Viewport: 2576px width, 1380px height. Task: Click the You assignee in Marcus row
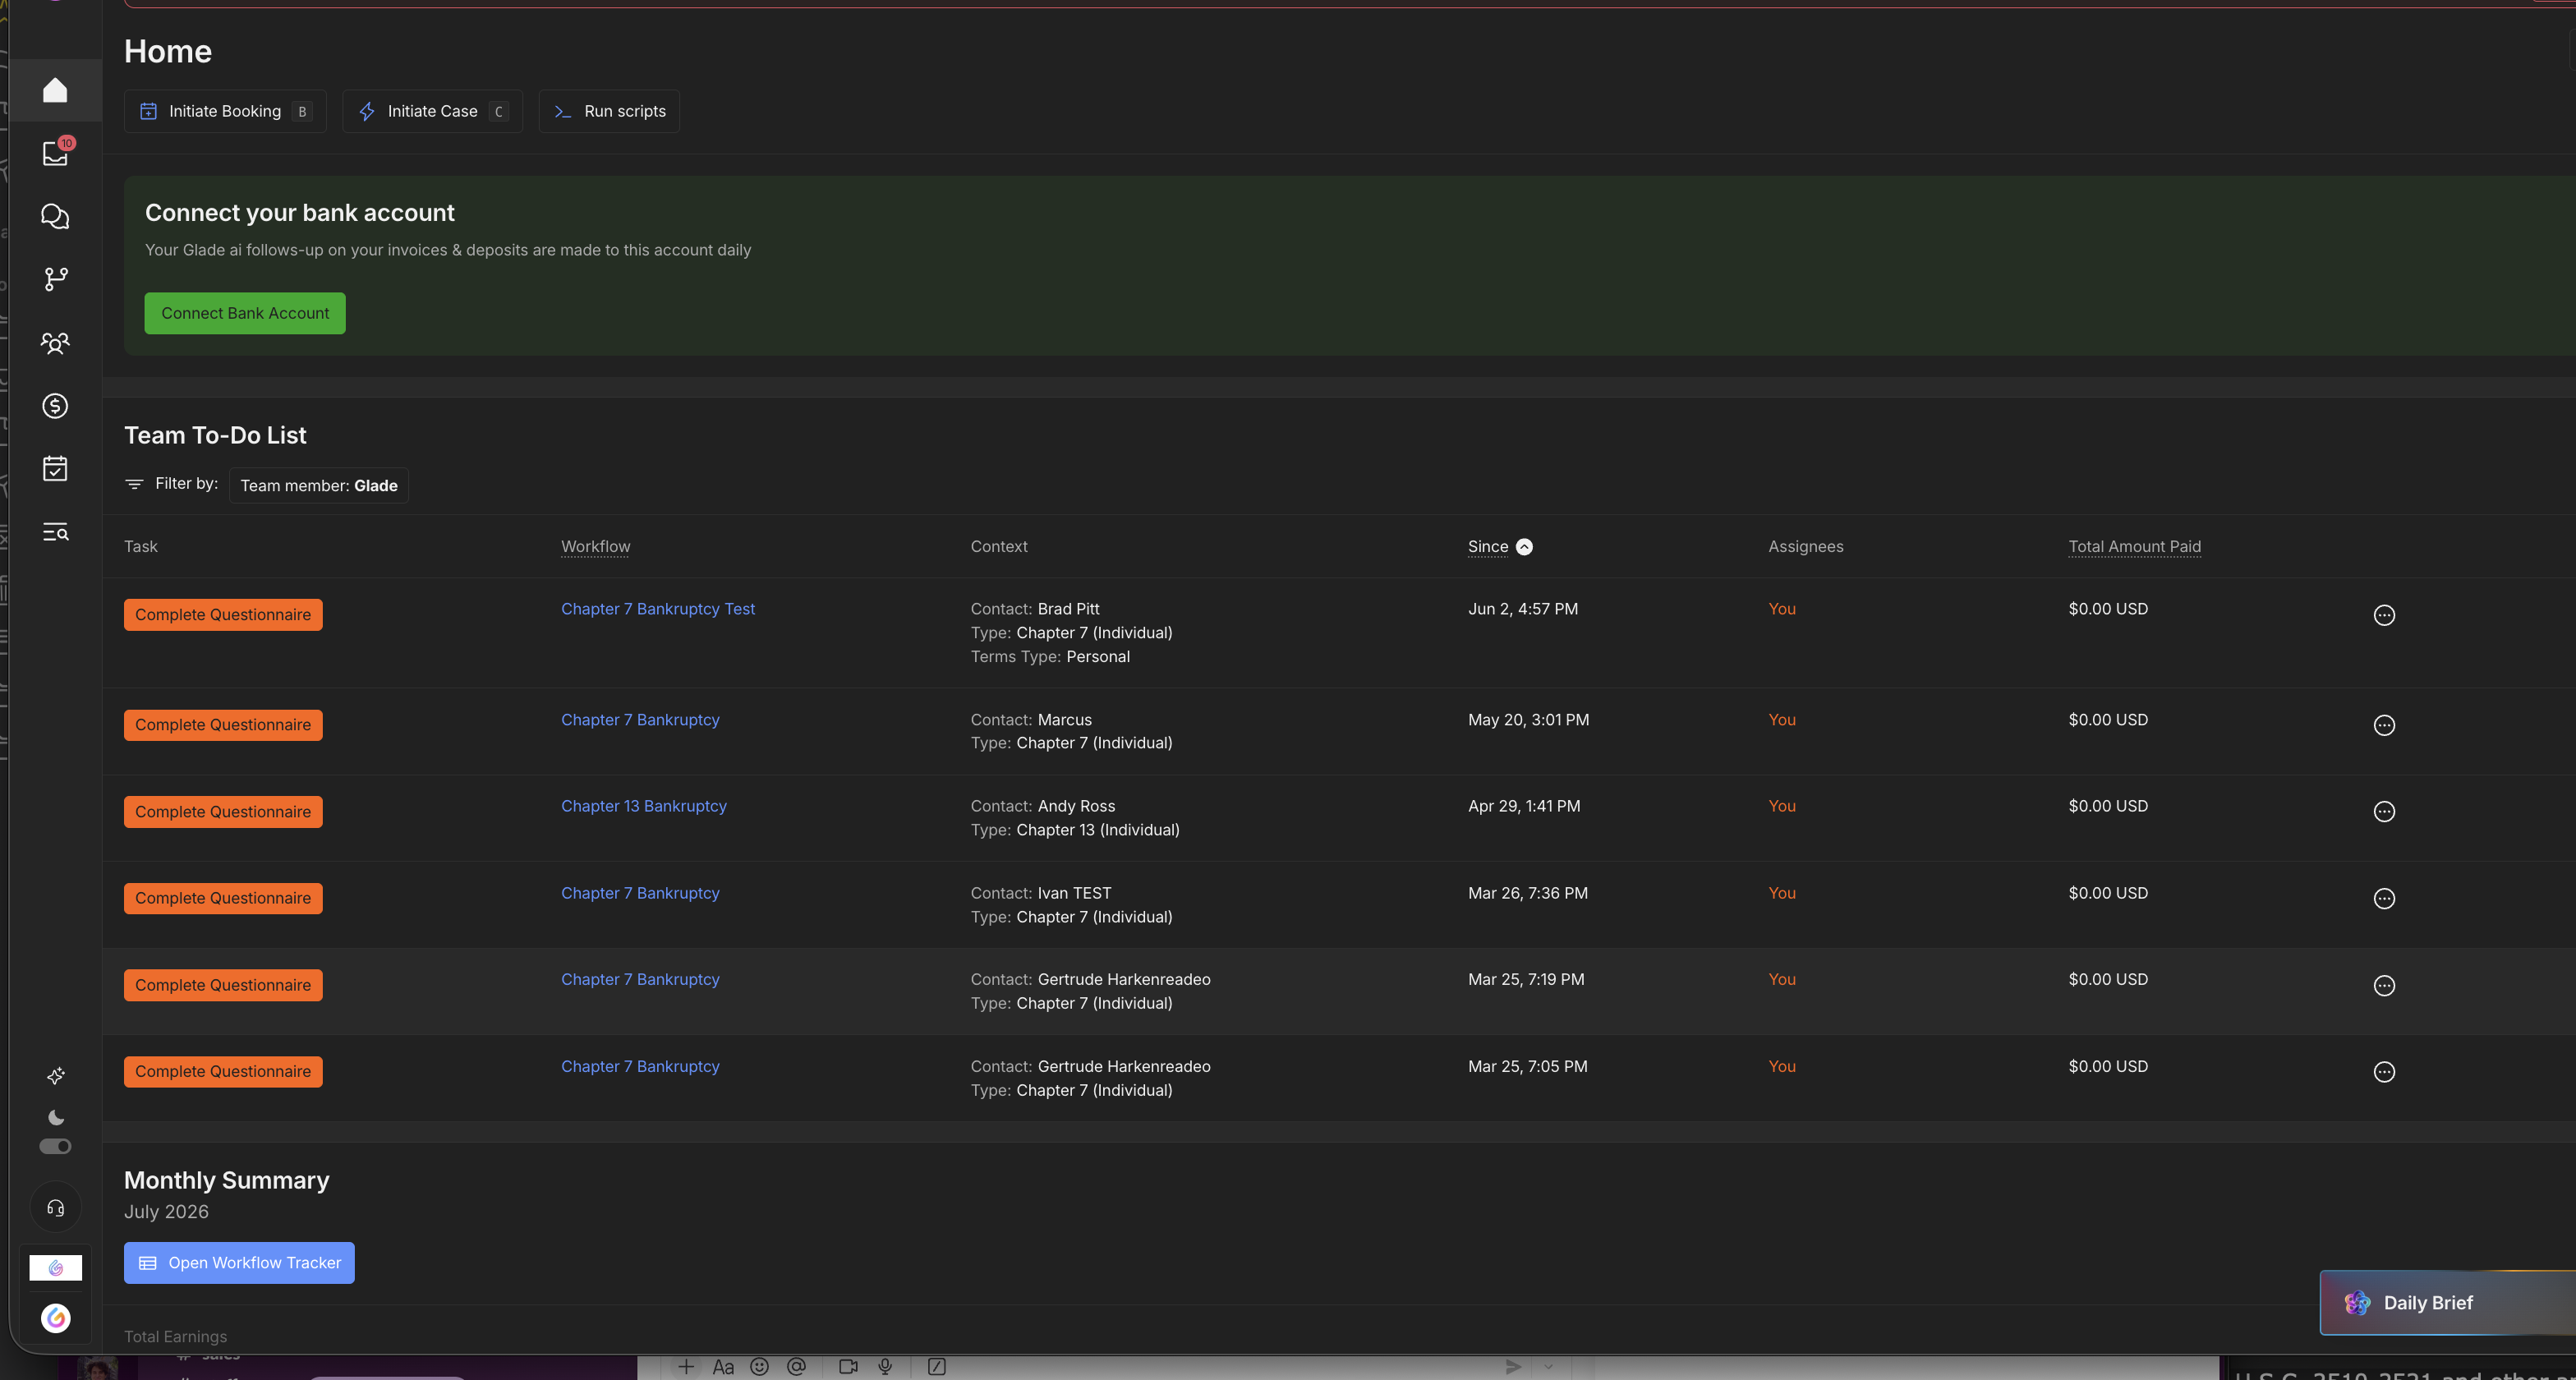click(1781, 719)
